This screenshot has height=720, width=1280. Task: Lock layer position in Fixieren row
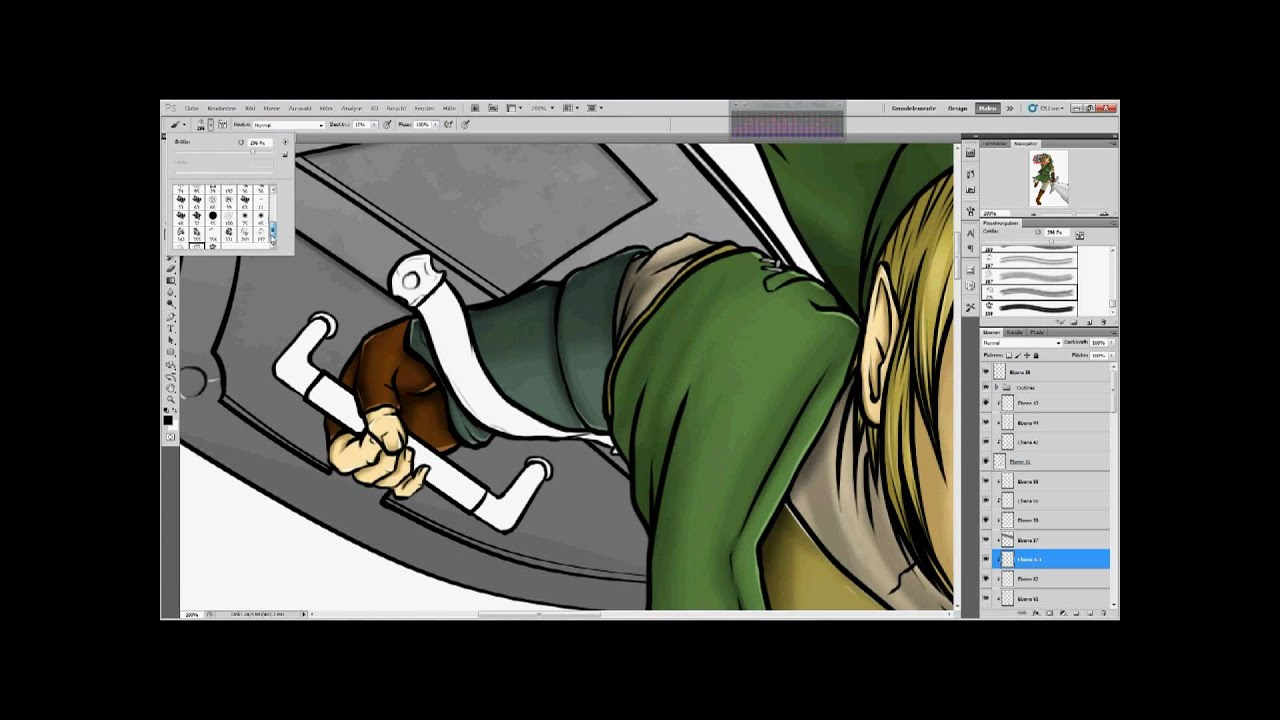coord(1027,355)
